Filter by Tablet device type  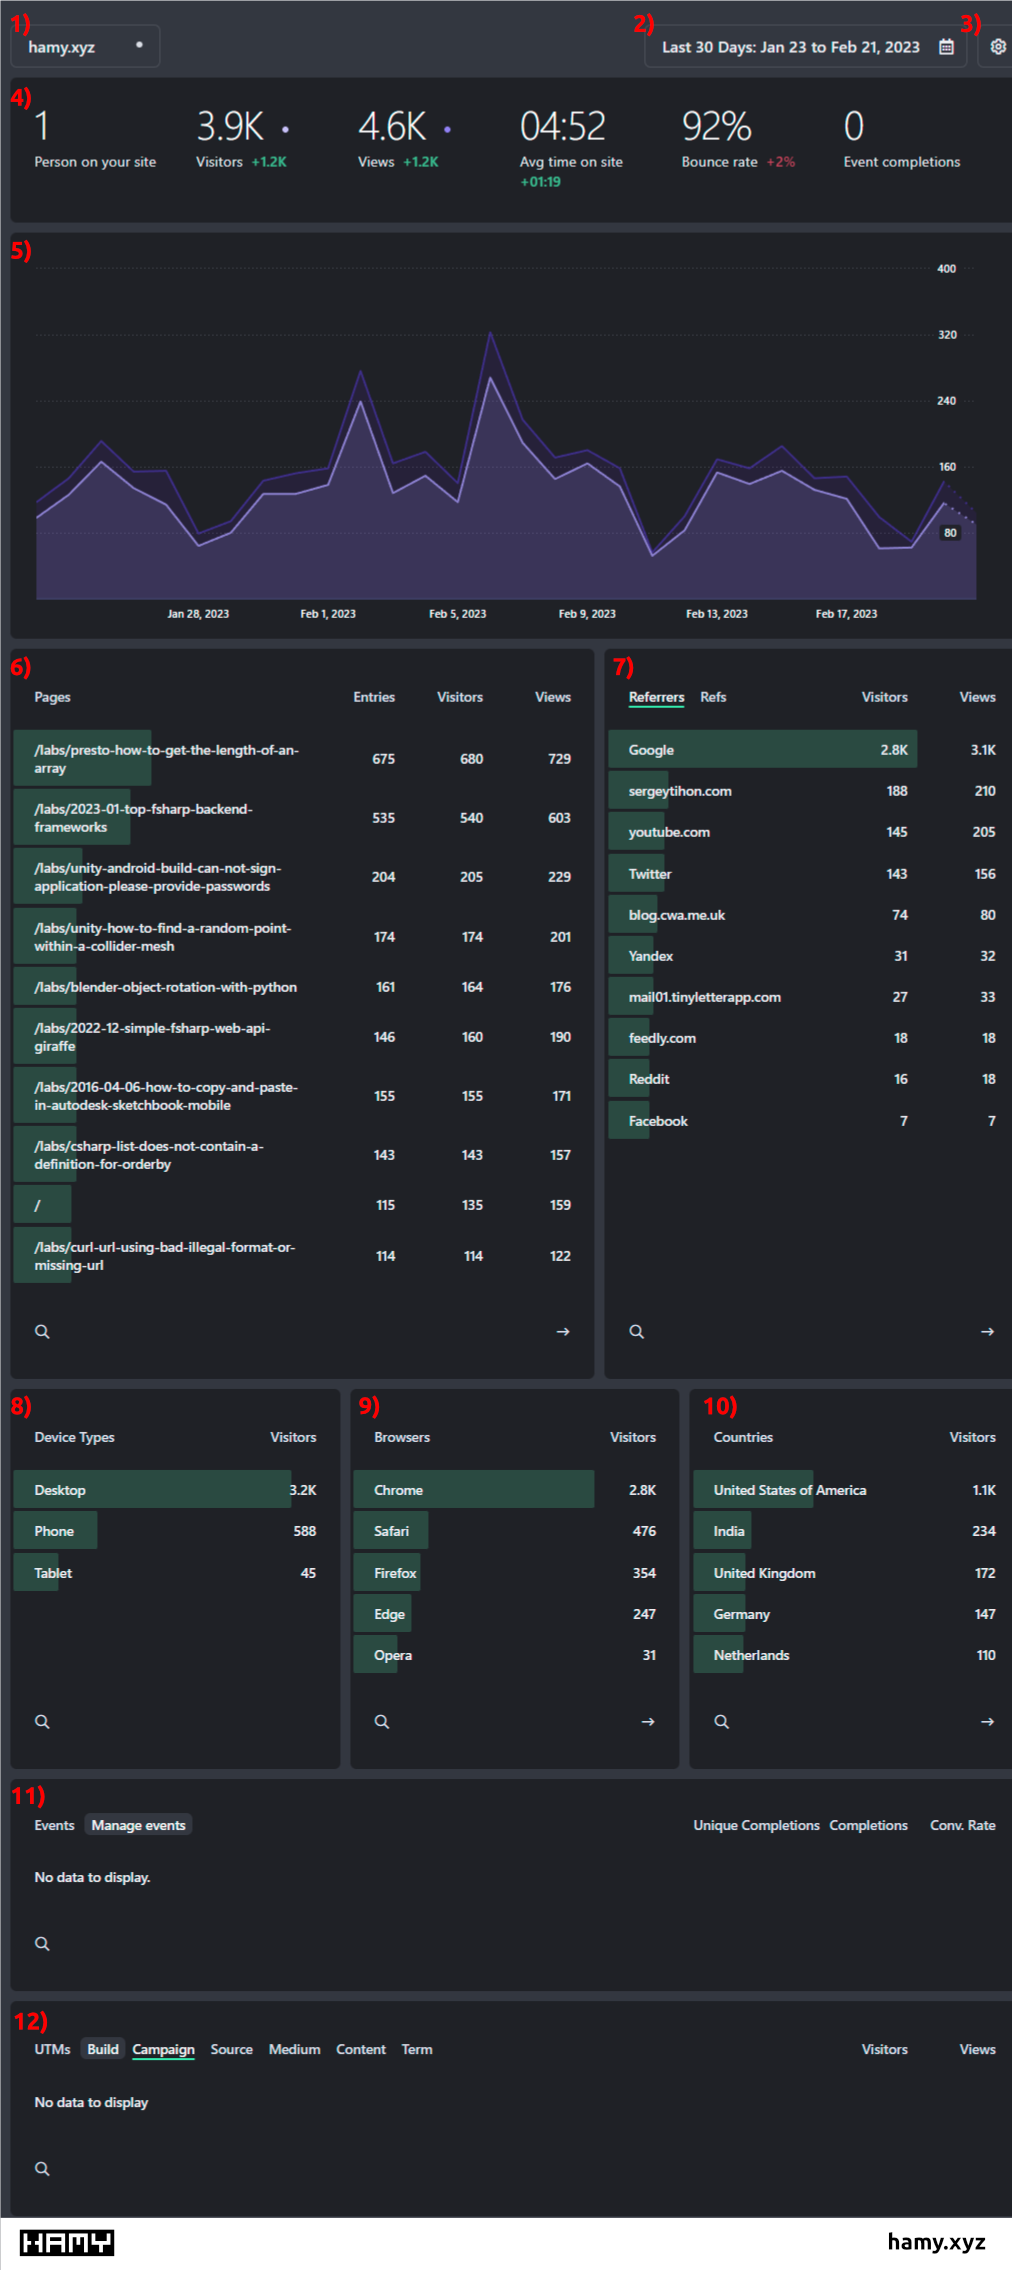[175, 1573]
